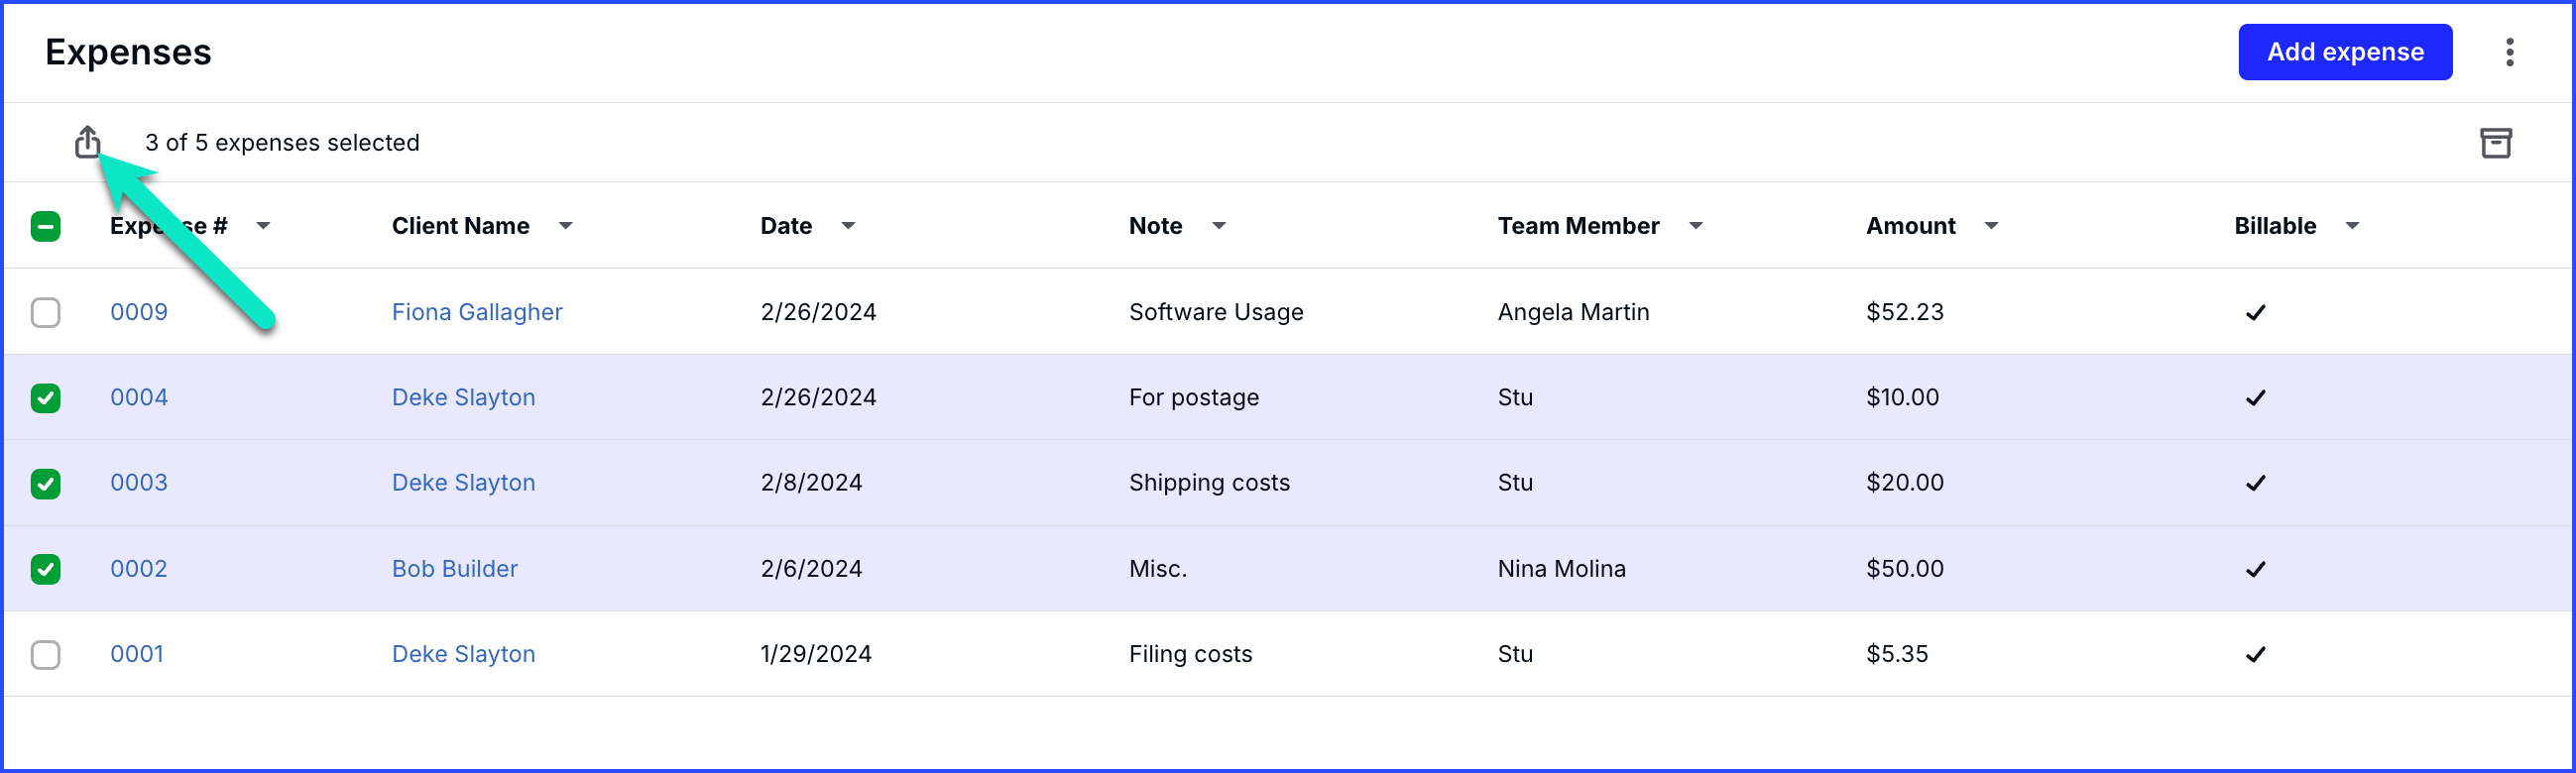The image size is (2576, 773).
Task: Click the archive icon in the toolbar
Action: click(2495, 143)
